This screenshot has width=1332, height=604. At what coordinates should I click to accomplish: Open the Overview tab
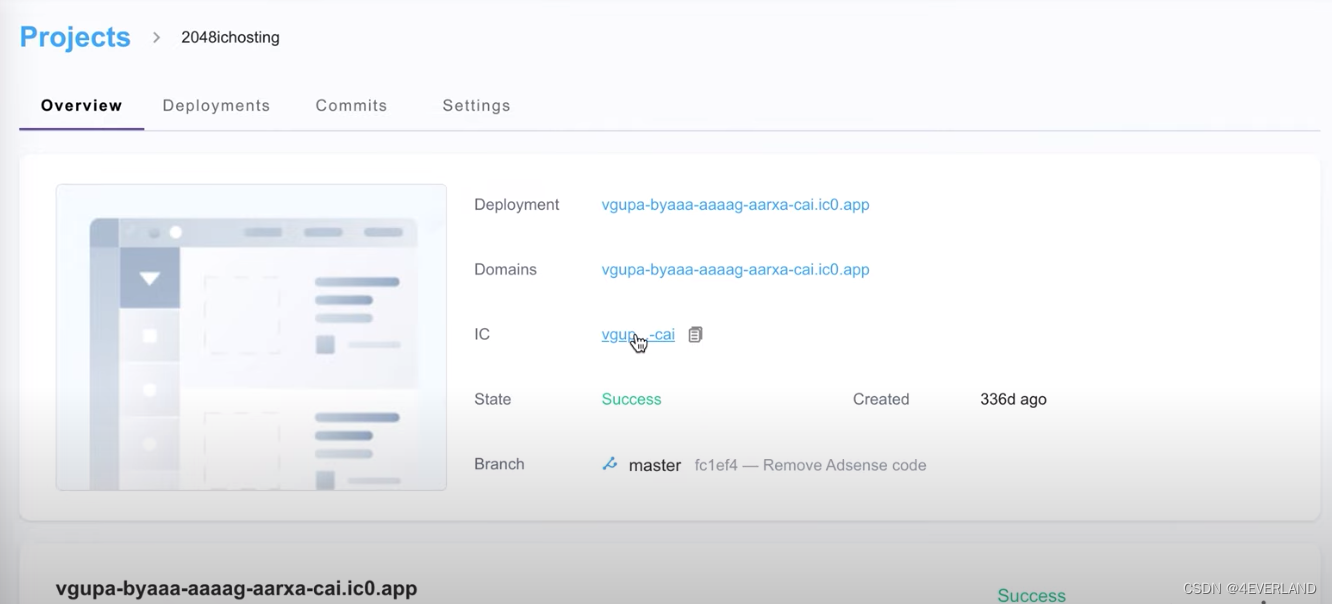click(82, 105)
